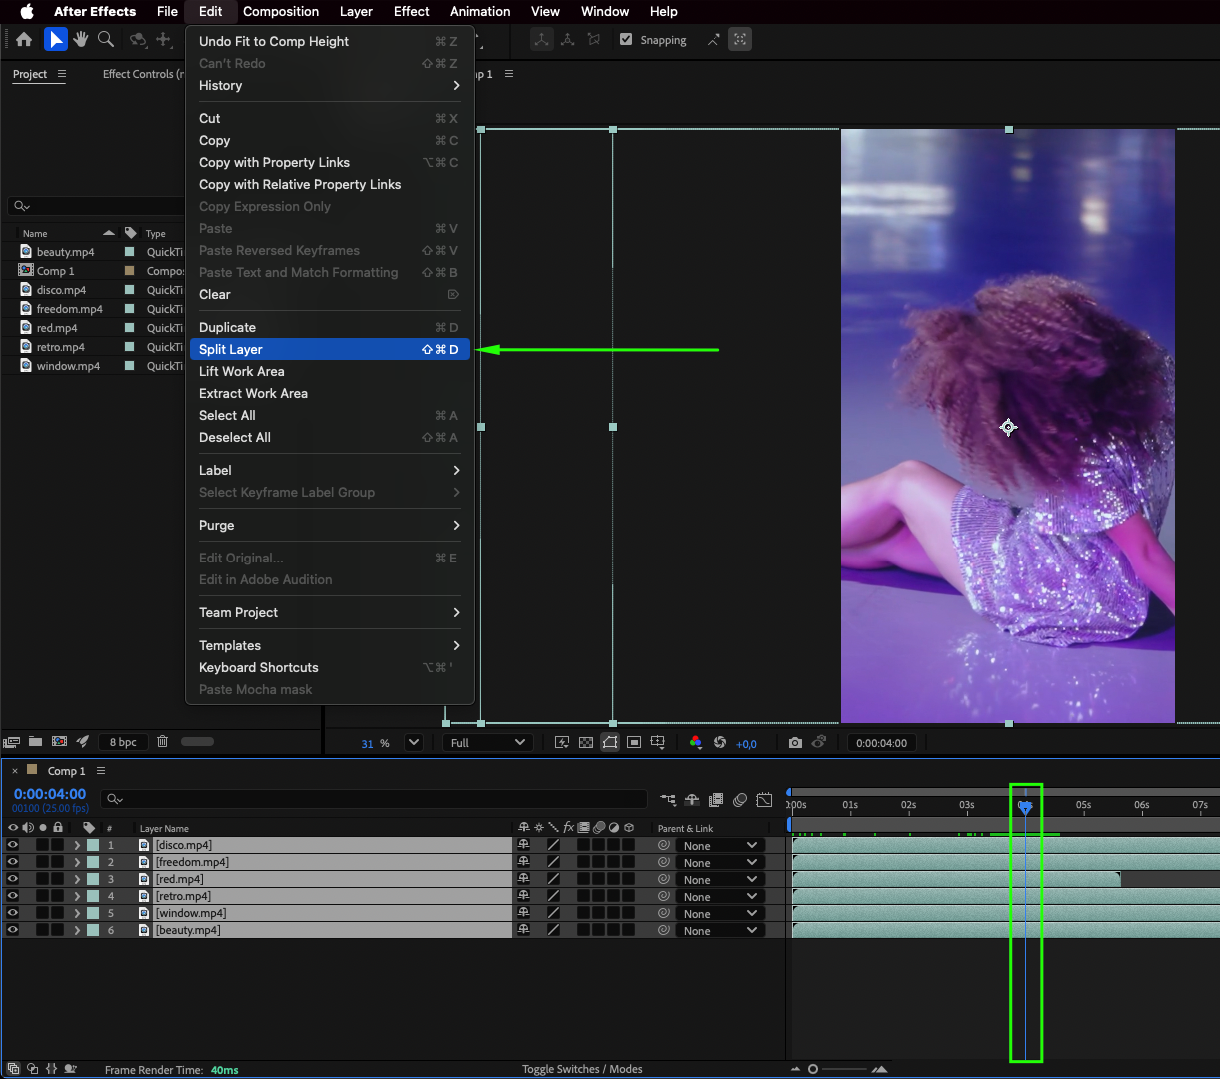
Task: Switch to the Effect Controls tab
Action: click(x=143, y=74)
